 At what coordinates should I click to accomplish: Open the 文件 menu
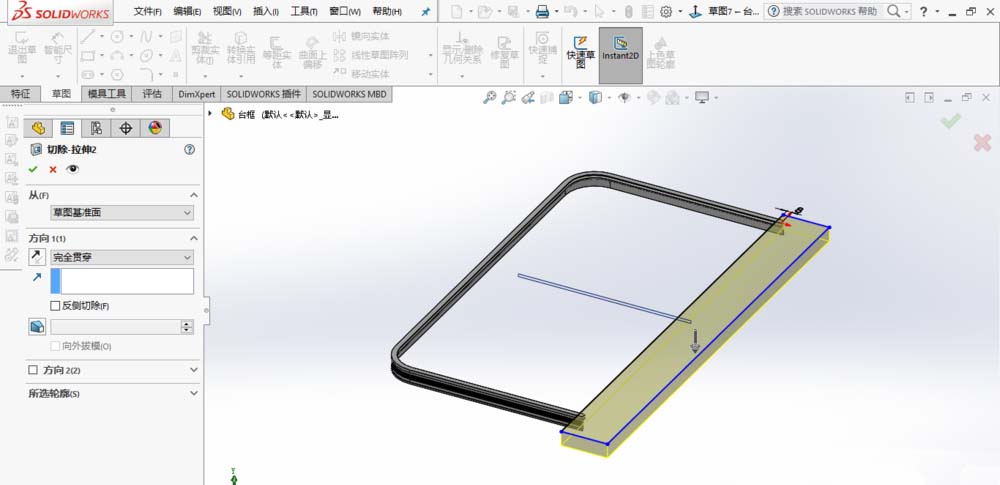147,11
